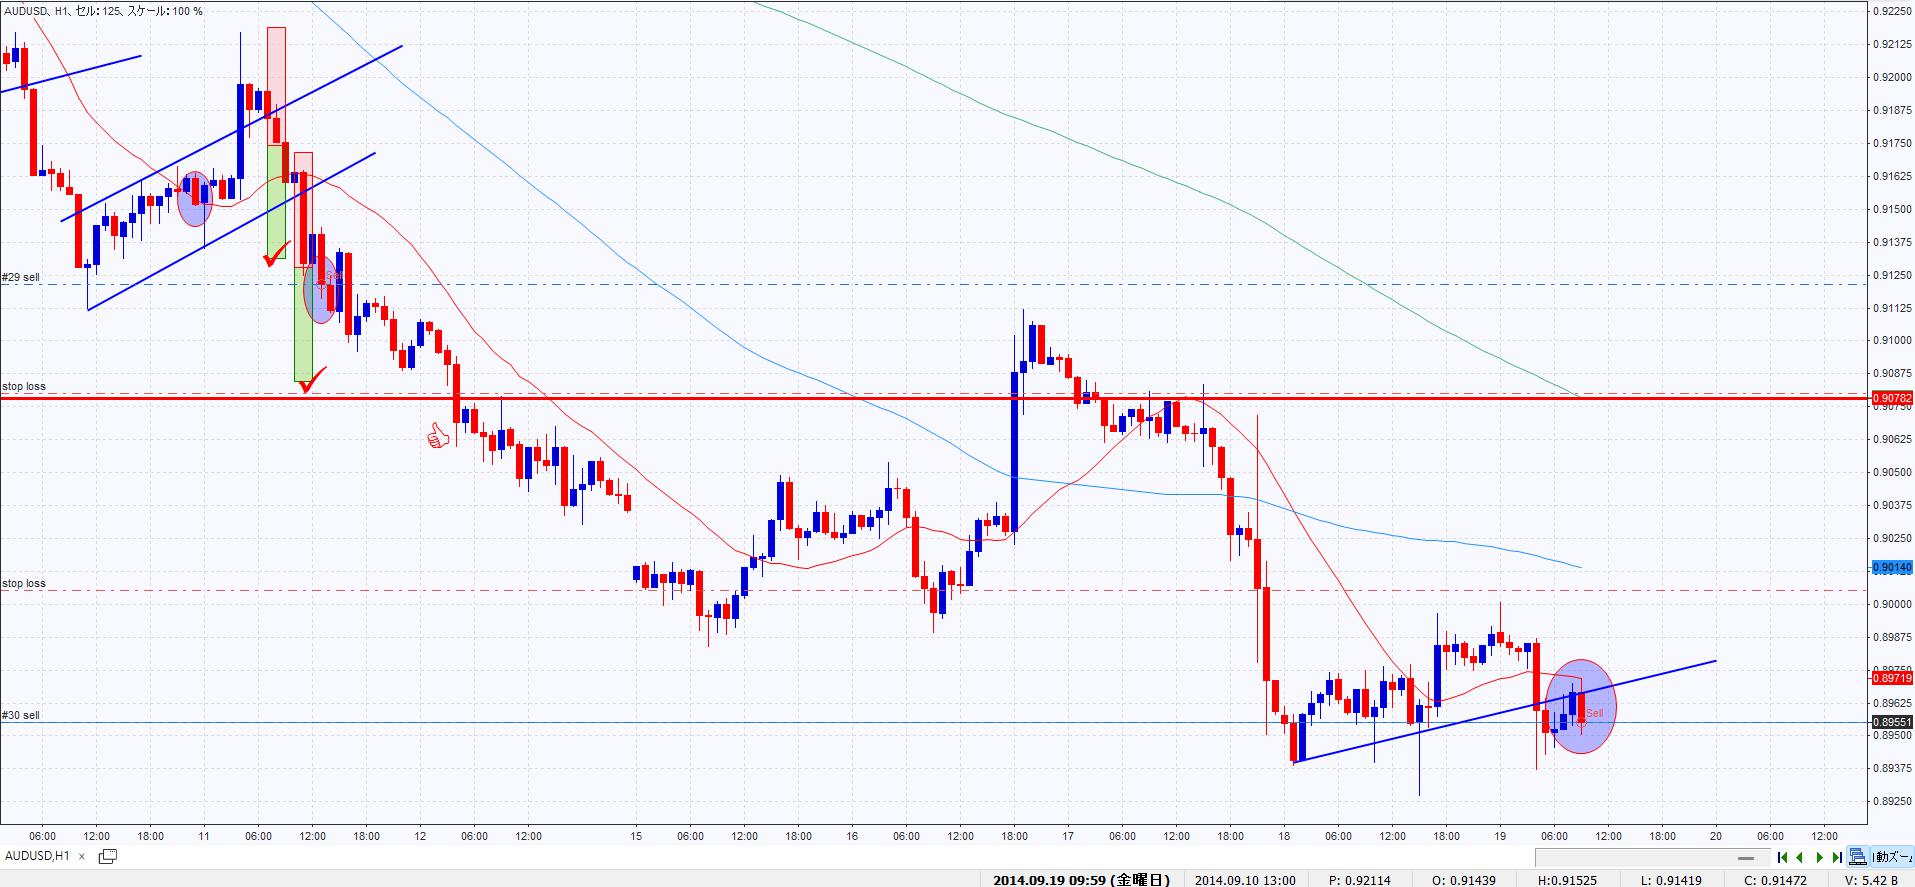This screenshot has height=887, width=1915.
Task: Click the red pointing hand marker on the chart
Action: [x=437, y=436]
